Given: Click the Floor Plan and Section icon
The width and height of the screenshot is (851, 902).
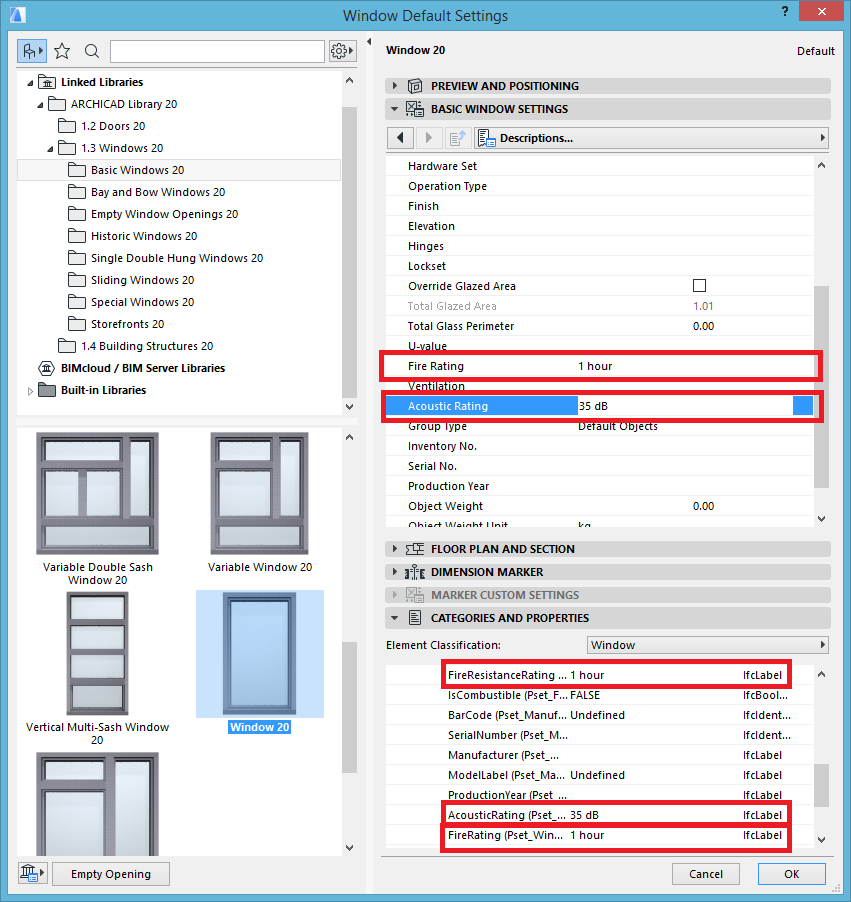Looking at the screenshot, I should point(415,549).
